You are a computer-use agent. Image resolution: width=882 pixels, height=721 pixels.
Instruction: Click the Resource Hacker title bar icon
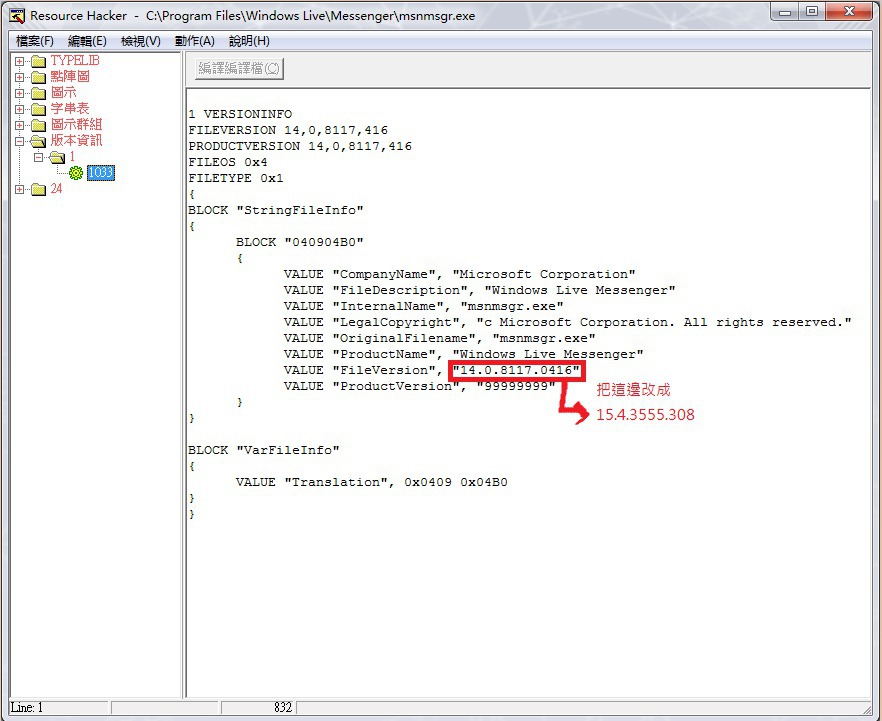pos(17,16)
